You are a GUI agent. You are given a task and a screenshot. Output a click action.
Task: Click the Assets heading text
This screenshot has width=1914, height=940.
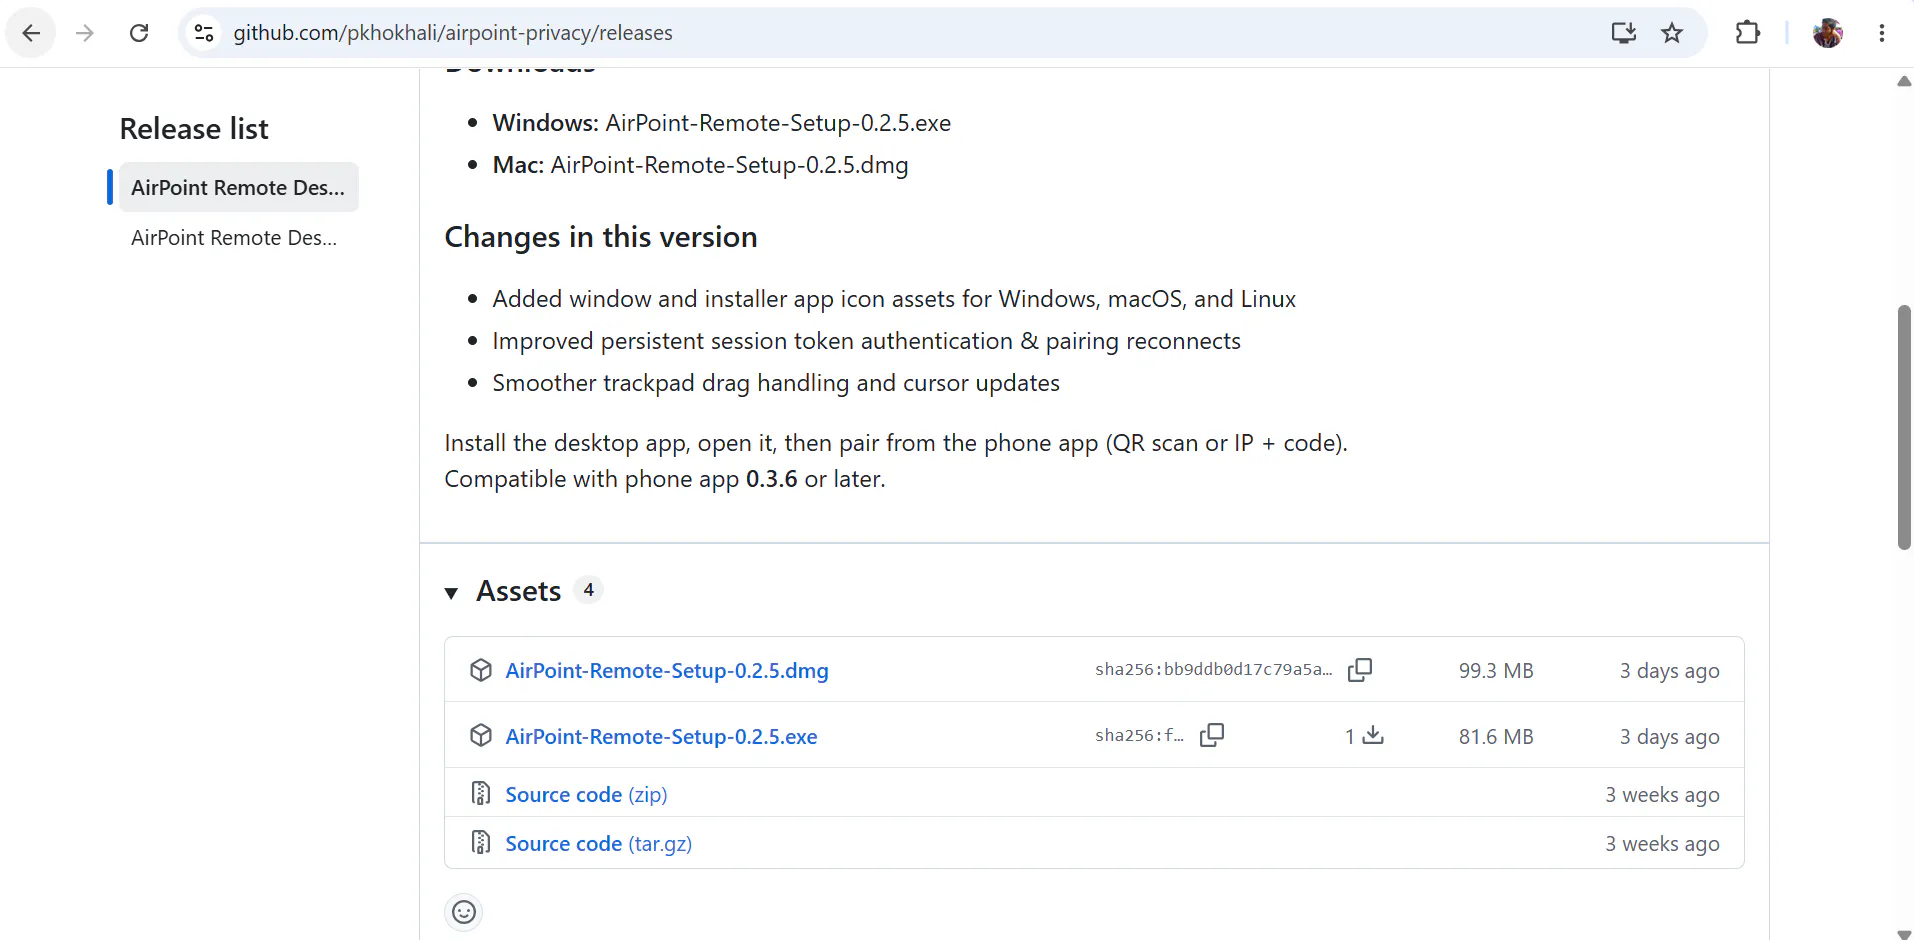518,591
